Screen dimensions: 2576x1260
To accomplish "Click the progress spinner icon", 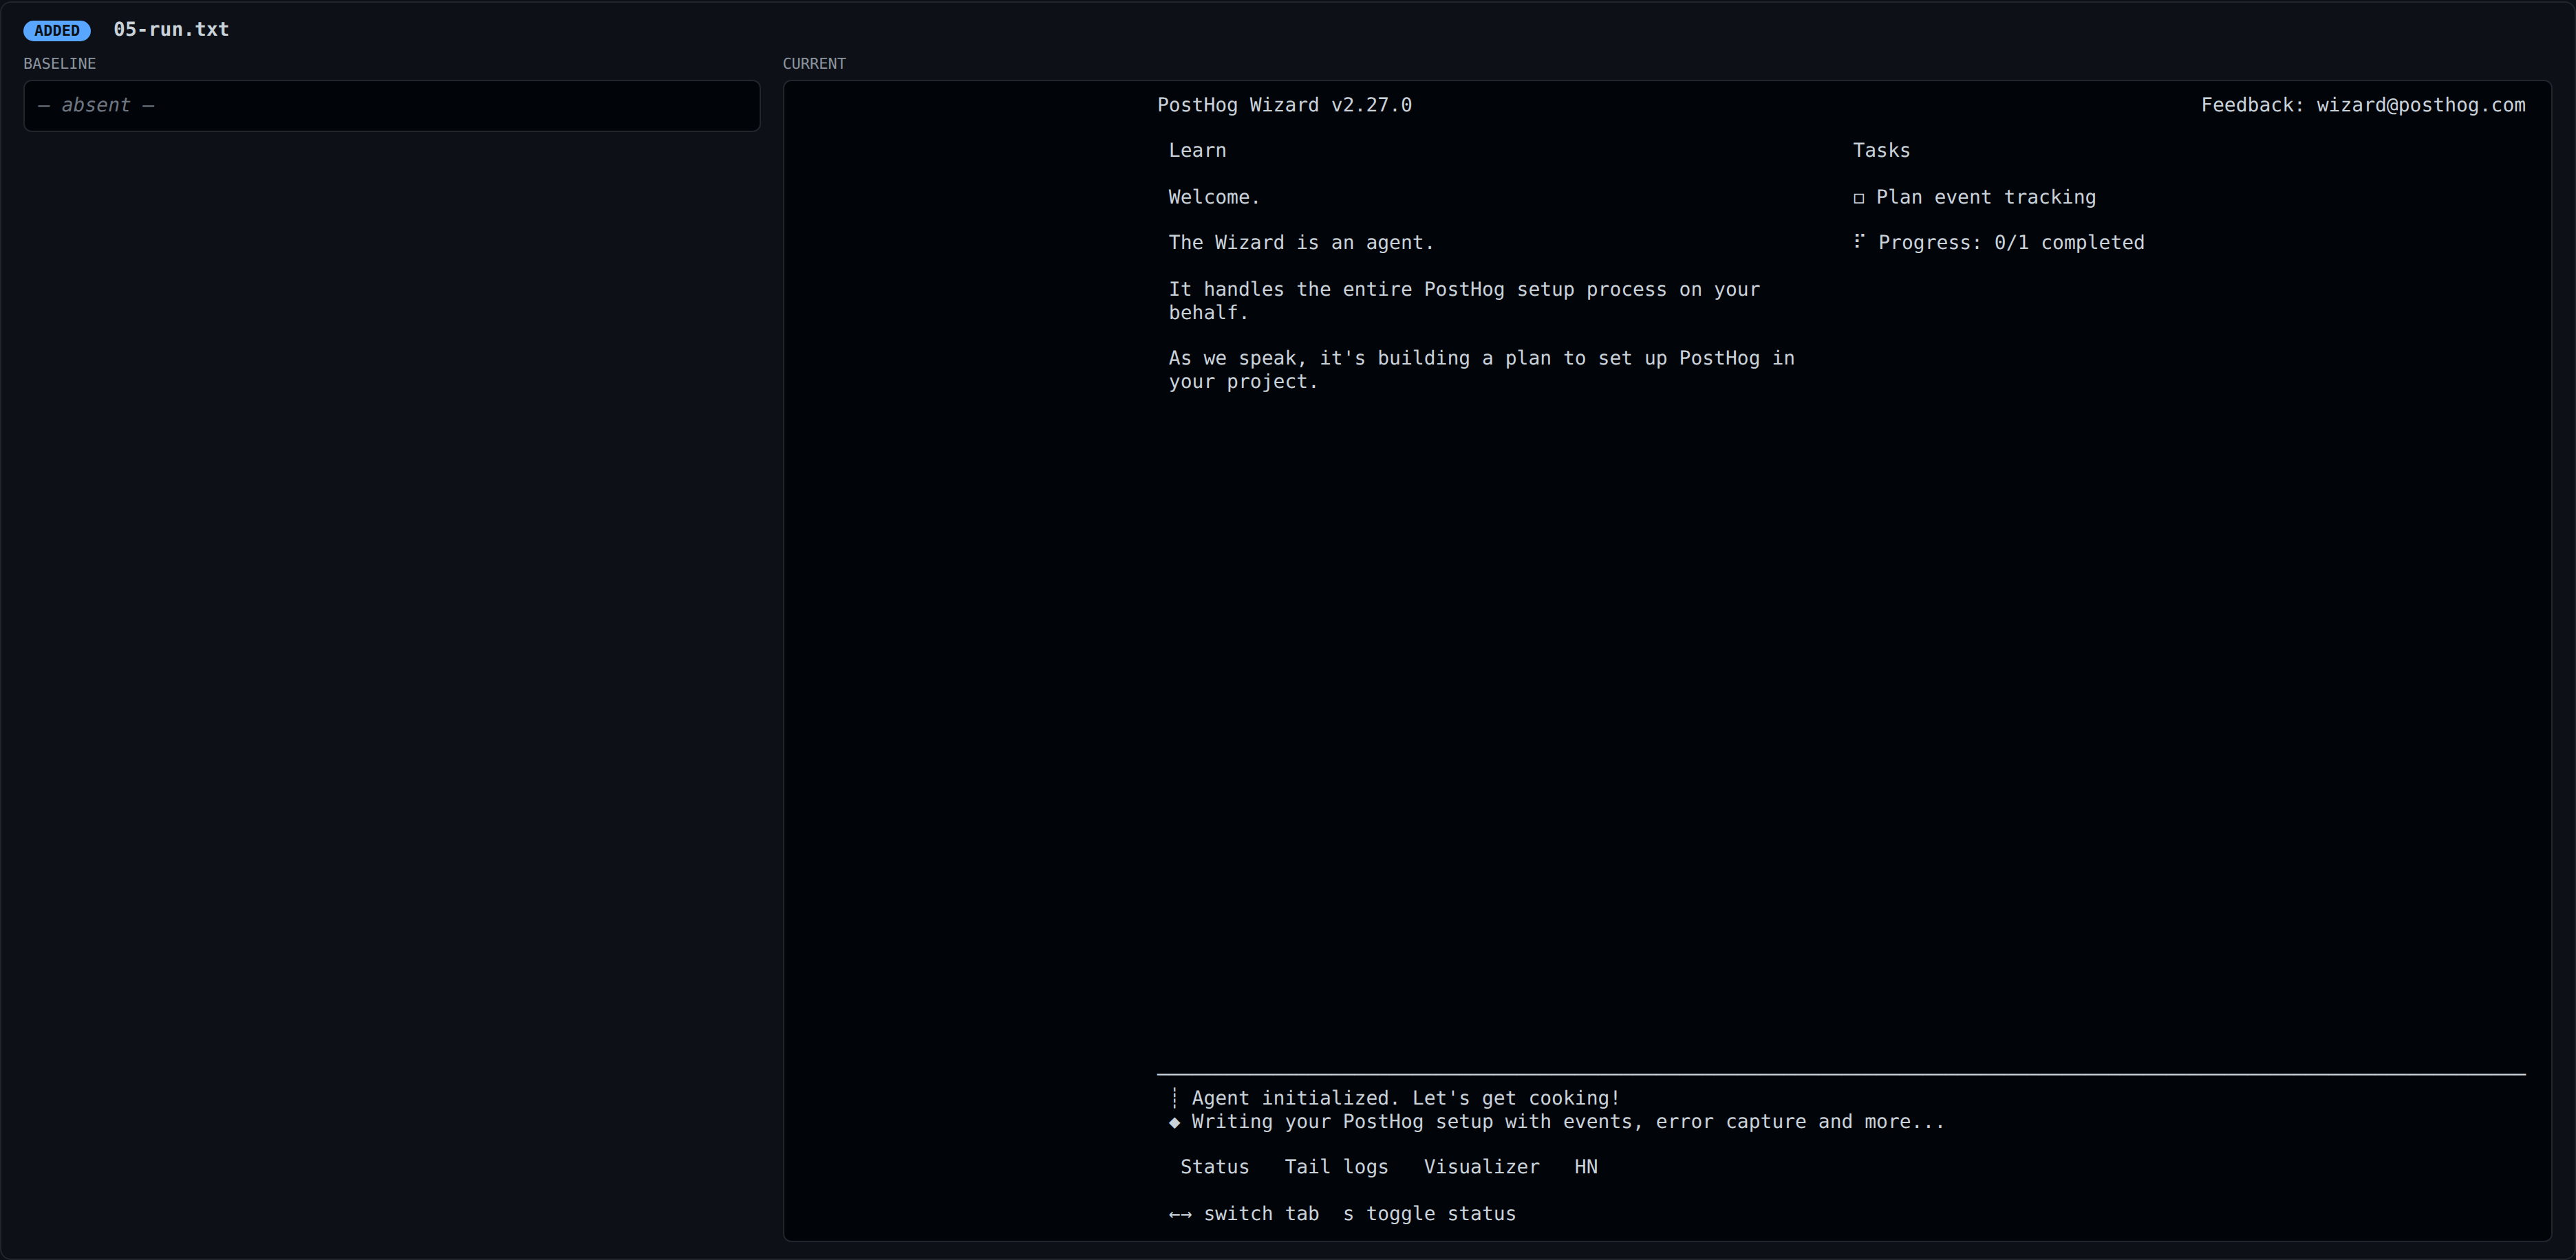I will point(1859,241).
